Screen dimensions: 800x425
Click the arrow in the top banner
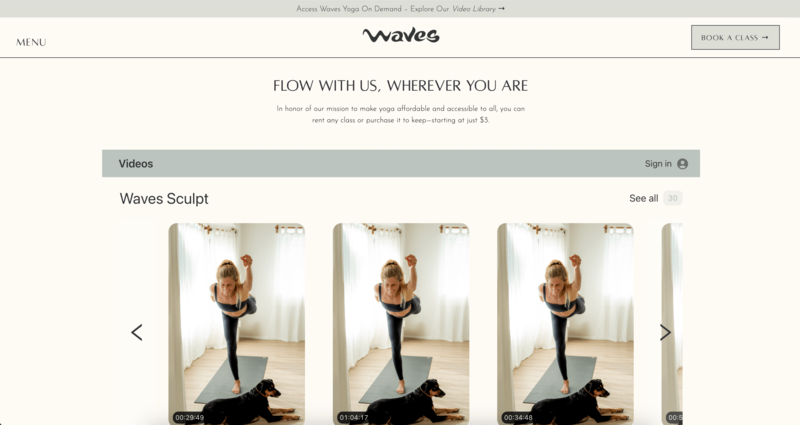pyautogui.click(x=502, y=9)
